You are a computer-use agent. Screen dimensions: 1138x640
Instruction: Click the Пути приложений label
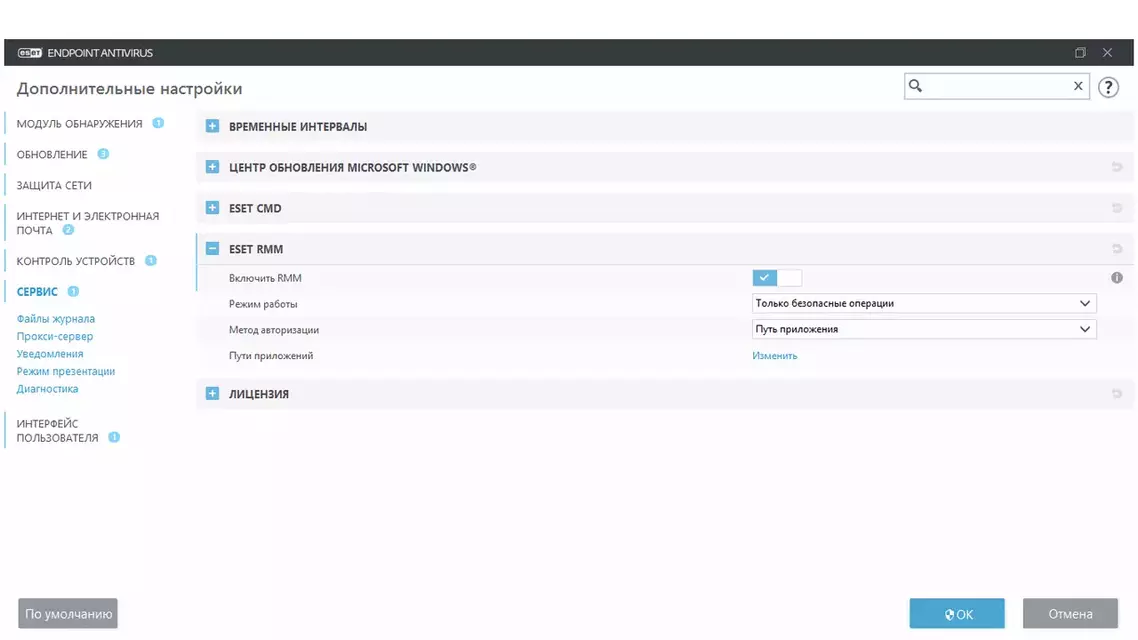point(271,356)
